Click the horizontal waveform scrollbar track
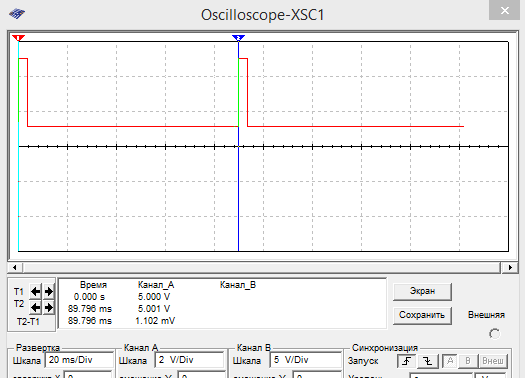525x378 pixels. [262, 268]
